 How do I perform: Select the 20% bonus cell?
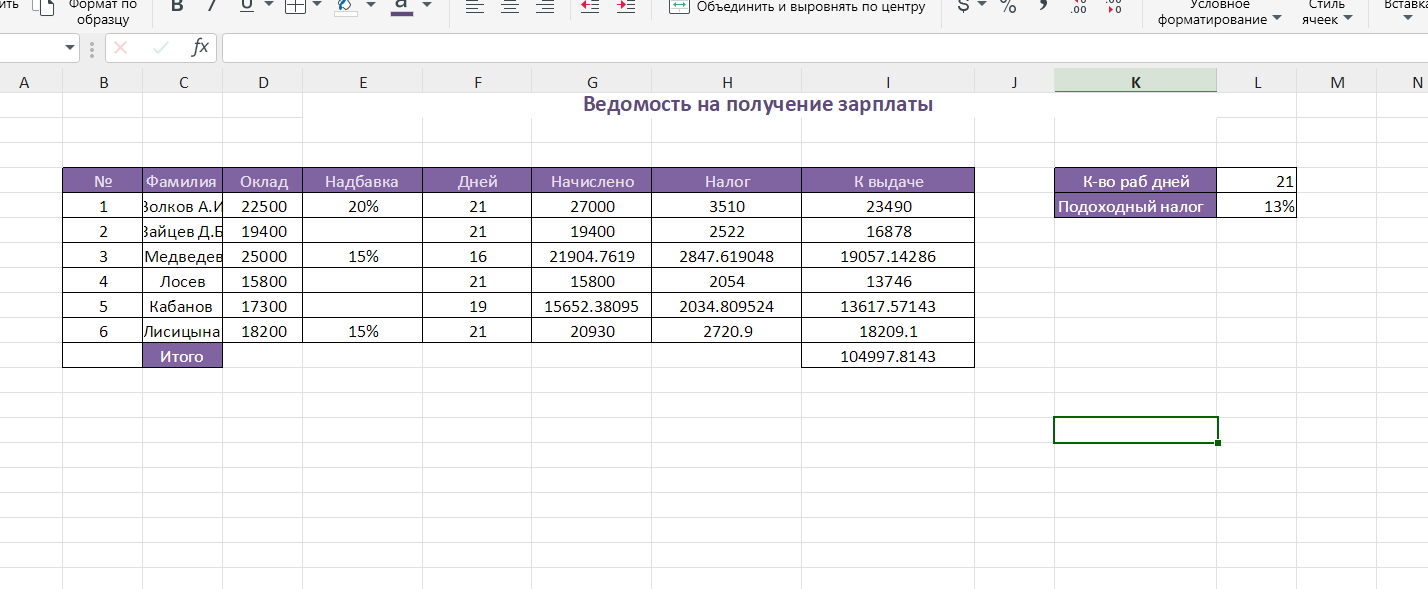pos(362,206)
